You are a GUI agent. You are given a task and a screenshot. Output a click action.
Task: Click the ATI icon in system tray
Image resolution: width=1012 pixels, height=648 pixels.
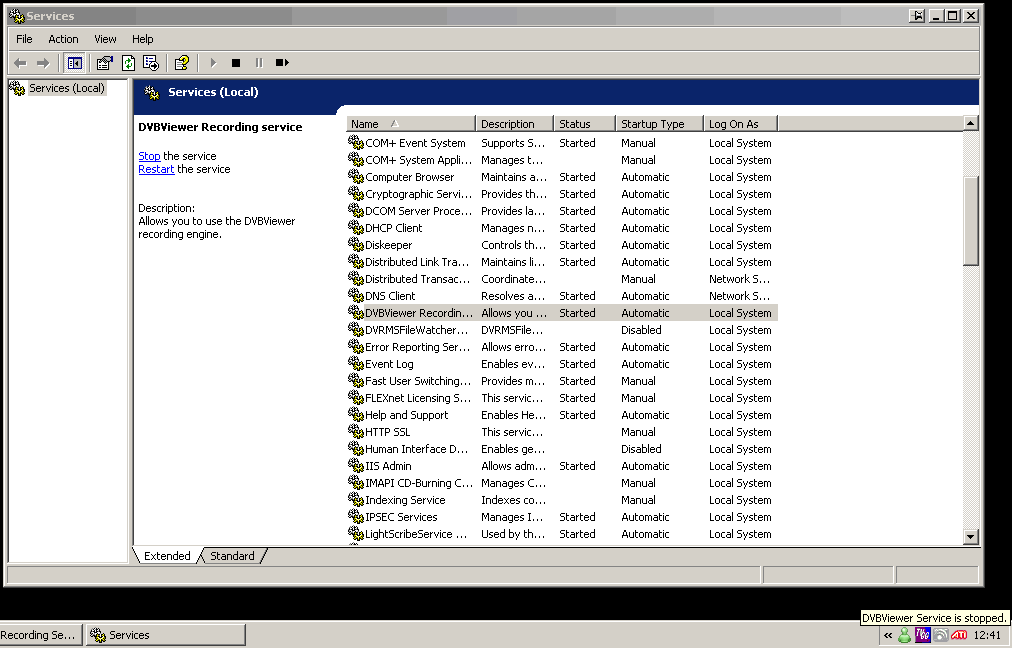tap(959, 635)
